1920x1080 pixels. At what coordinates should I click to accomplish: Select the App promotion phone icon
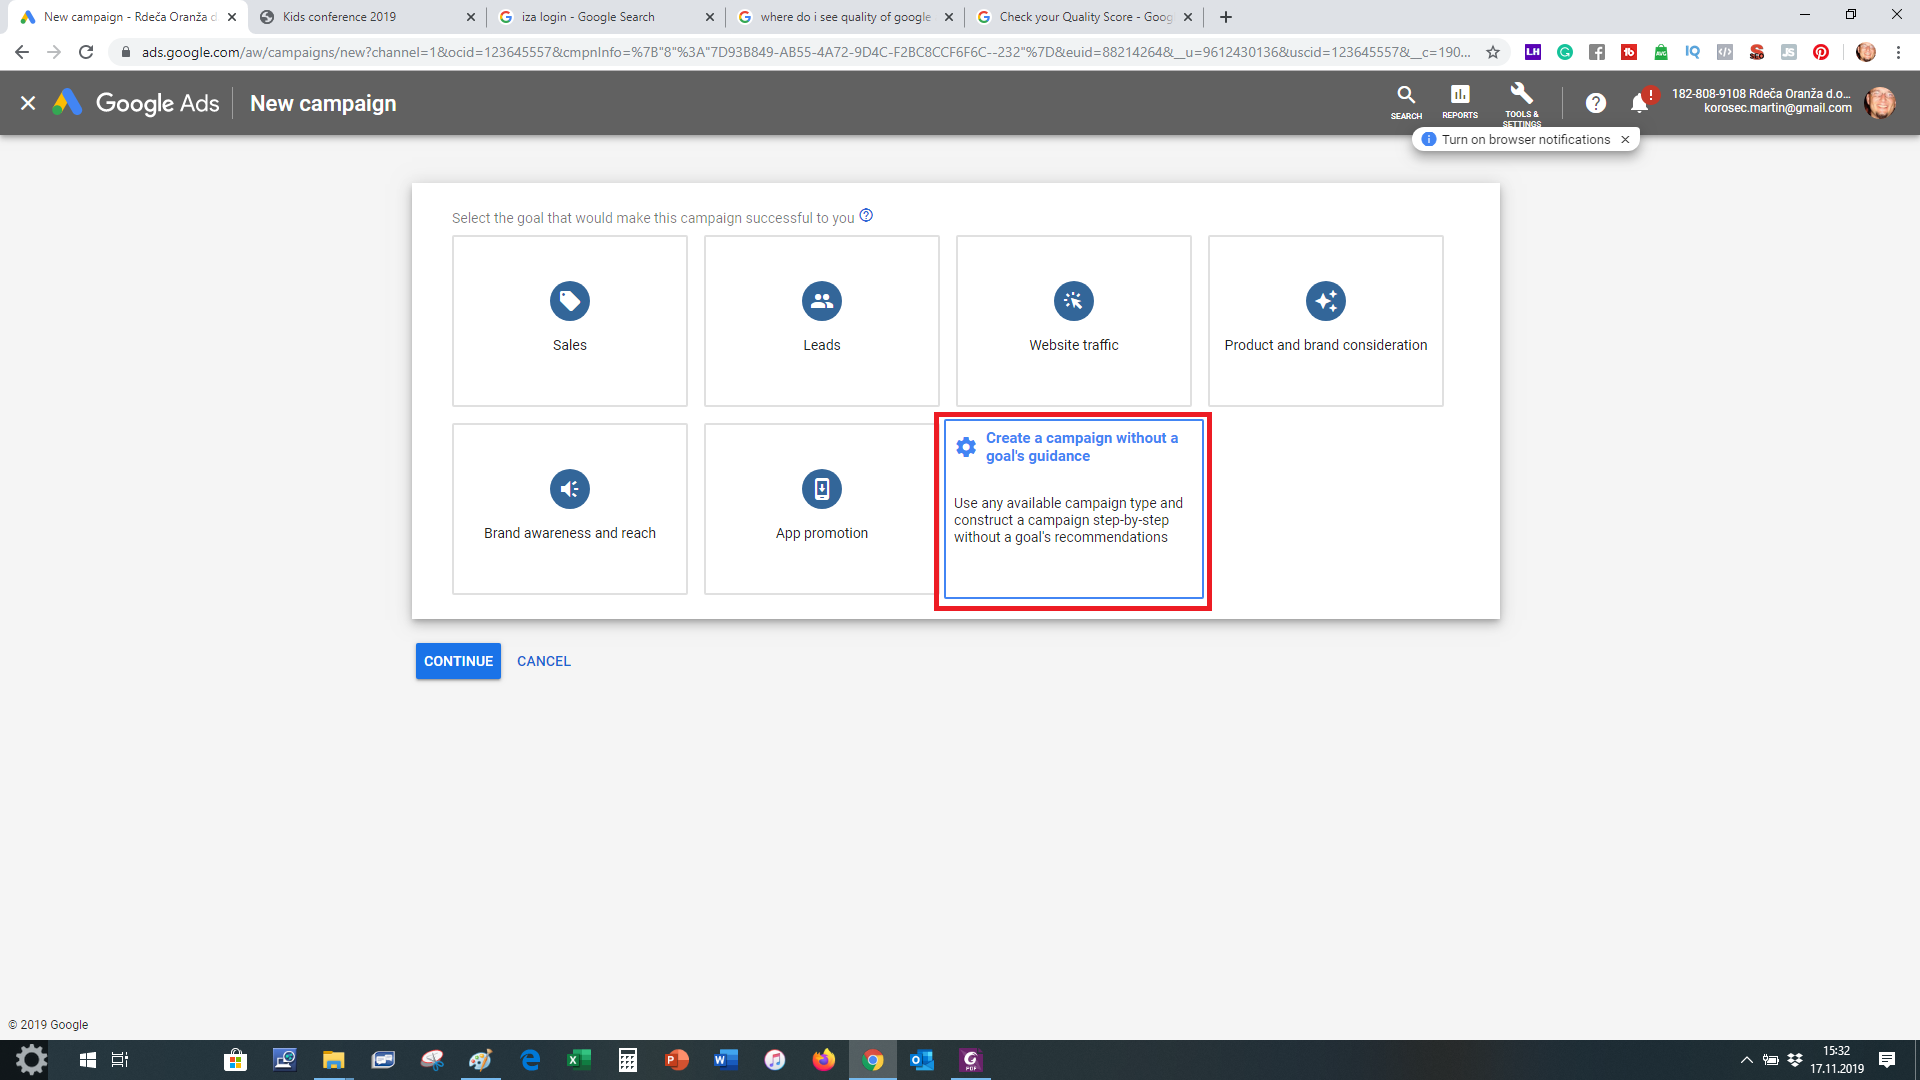pyautogui.click(x=821, y=489)
